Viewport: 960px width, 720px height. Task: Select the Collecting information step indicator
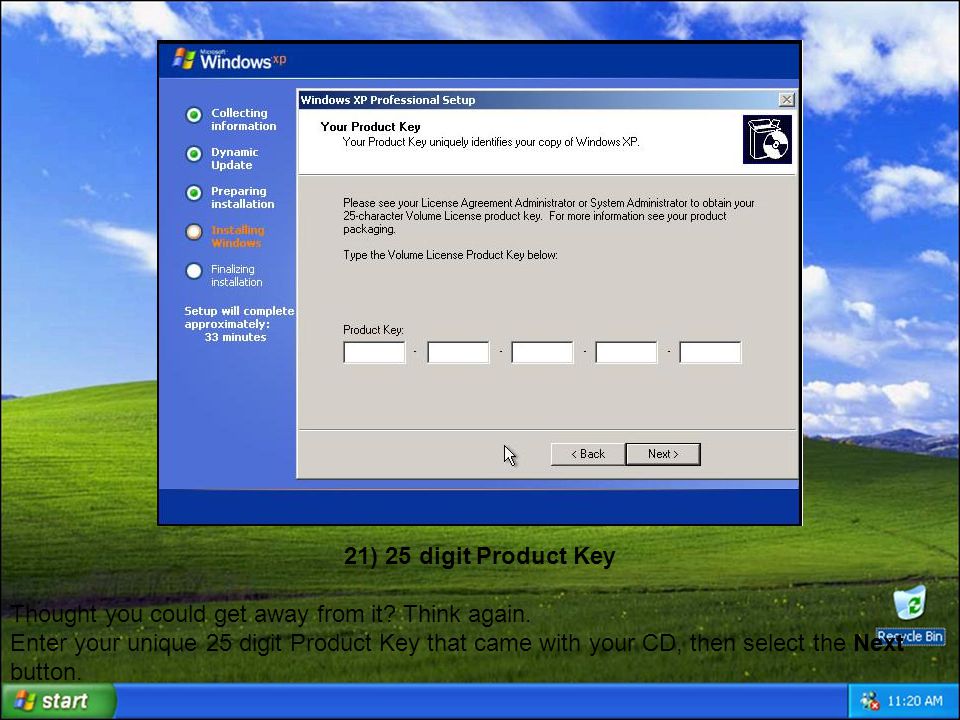[193, 115]
